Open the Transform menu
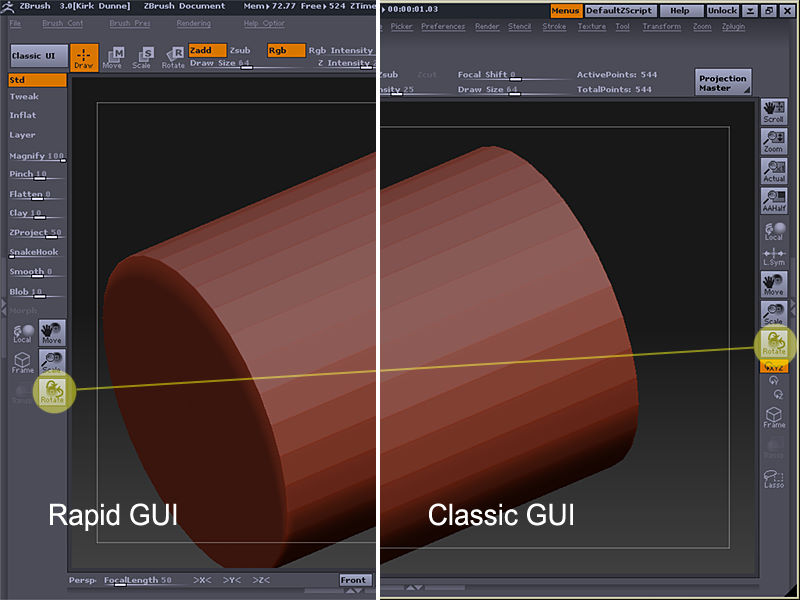 click(x=662, y=27)
